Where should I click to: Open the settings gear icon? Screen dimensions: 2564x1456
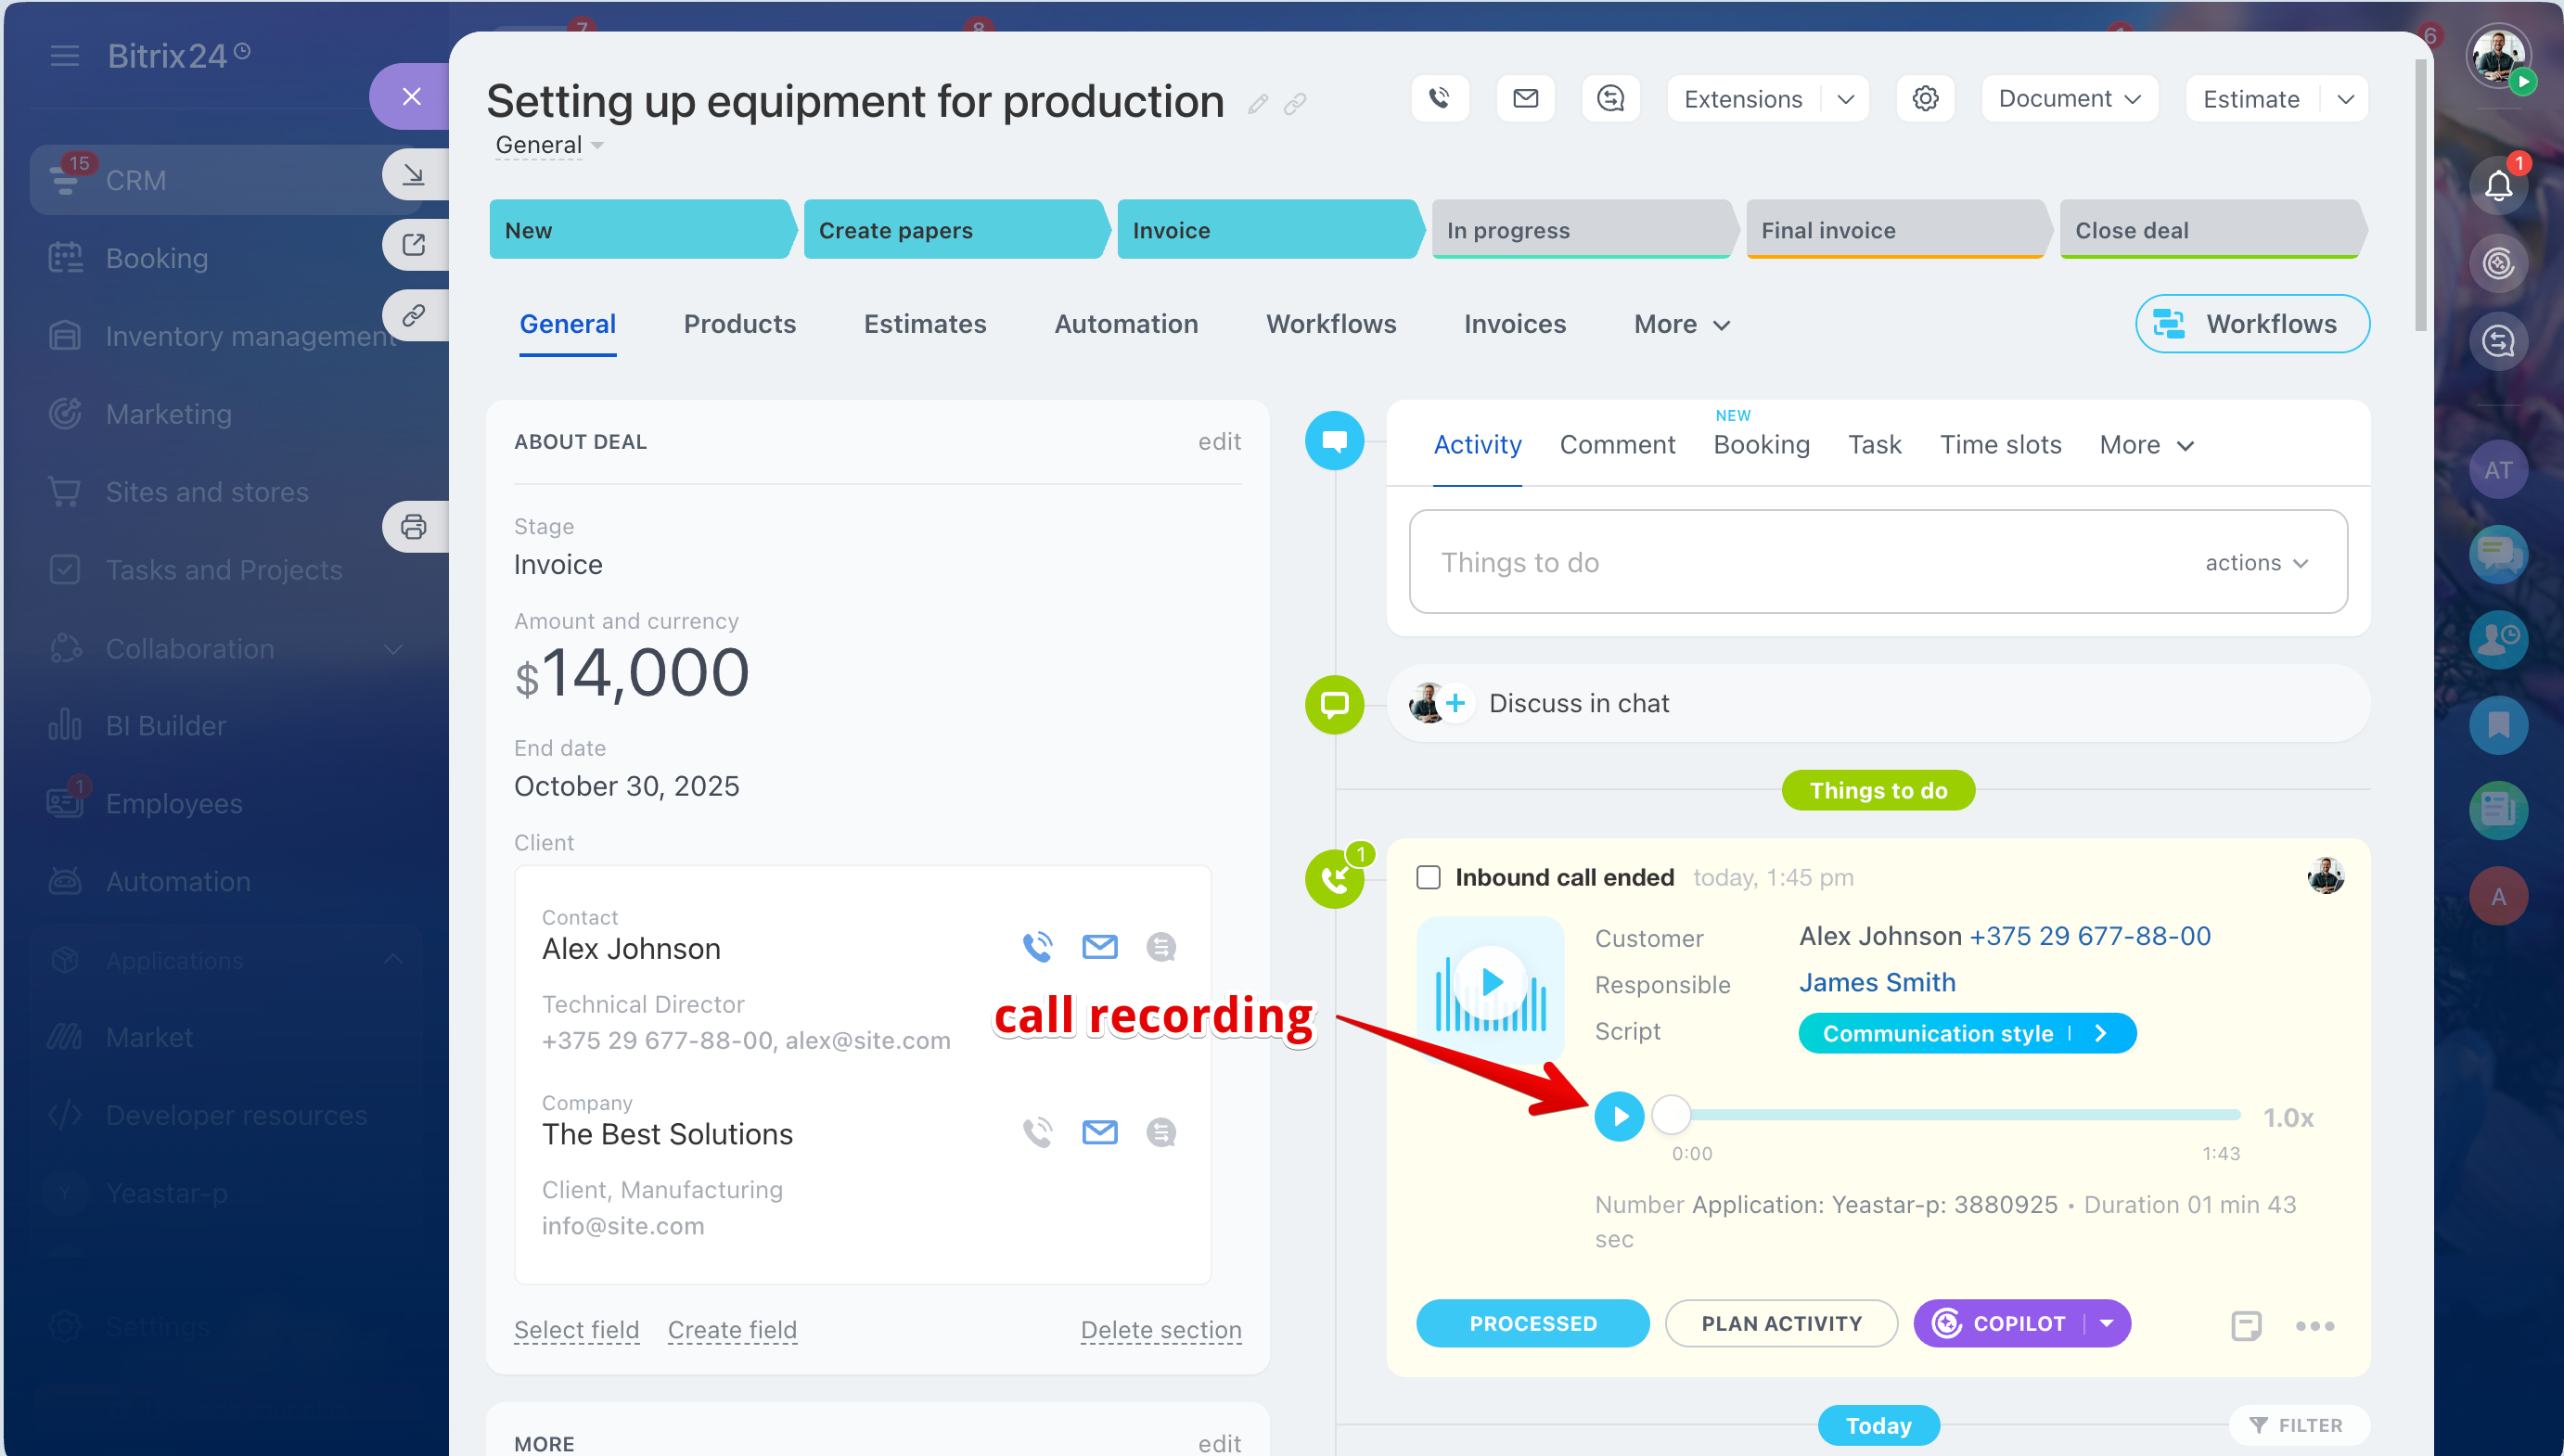1925,98
